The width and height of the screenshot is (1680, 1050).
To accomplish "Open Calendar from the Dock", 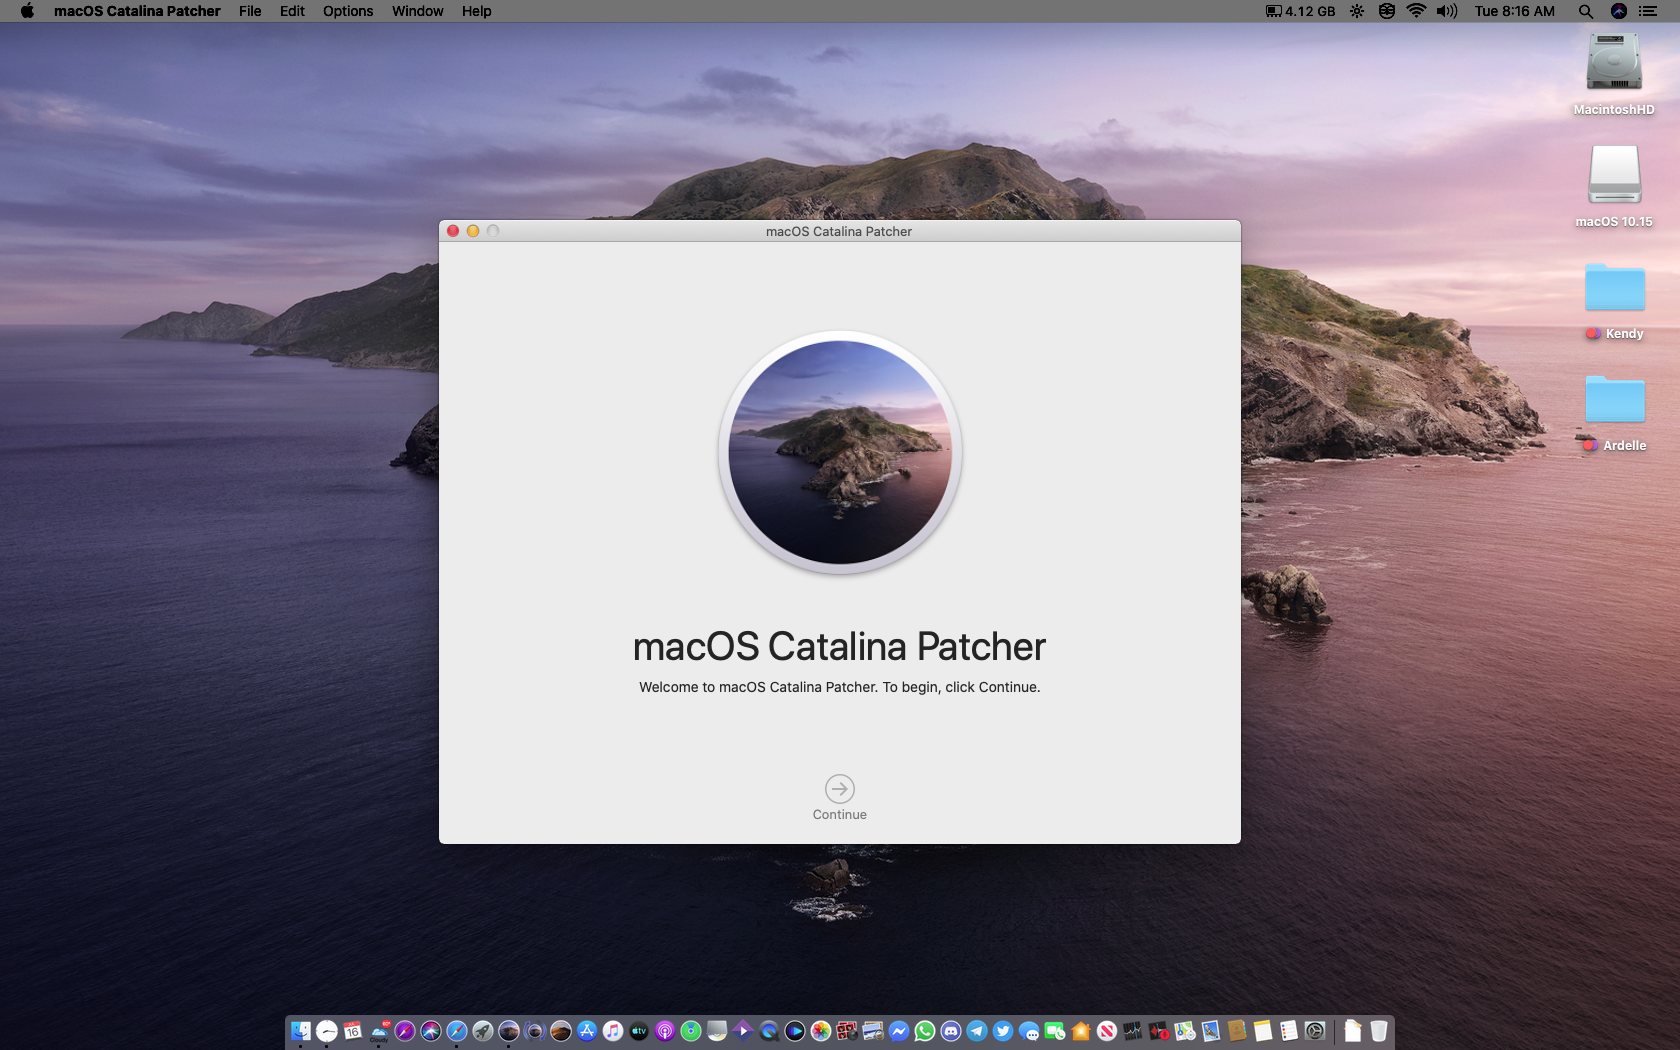I will click(352, 1031).
